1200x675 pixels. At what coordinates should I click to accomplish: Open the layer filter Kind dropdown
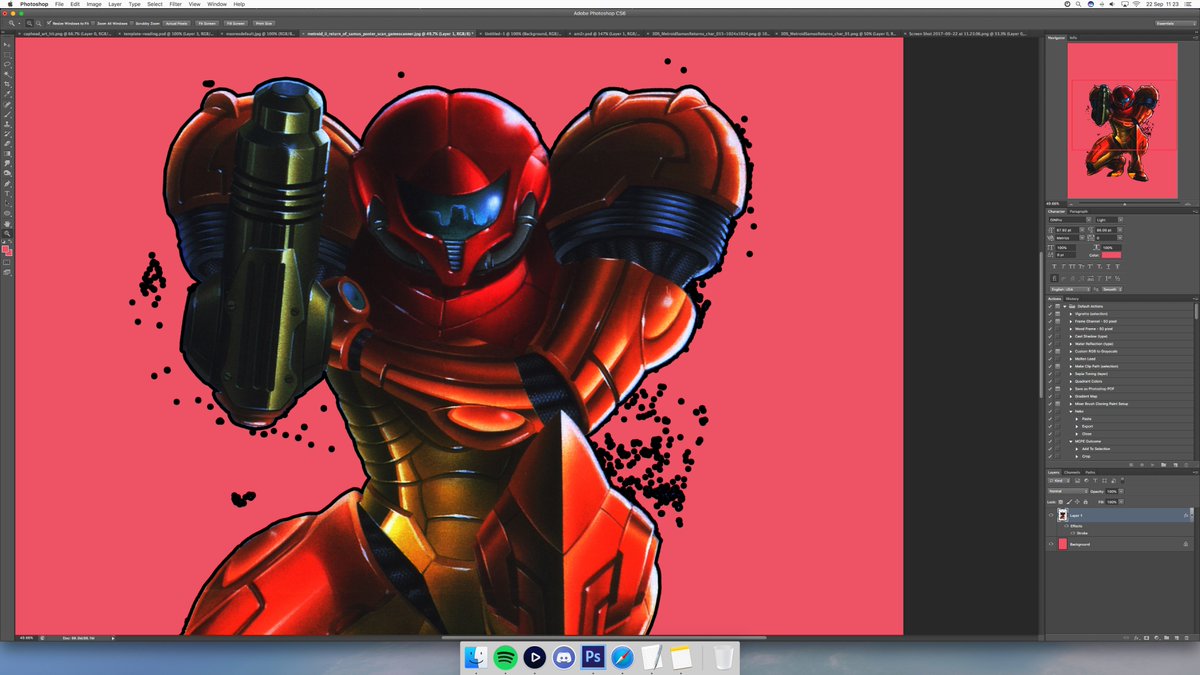(x=1059, y=481)
